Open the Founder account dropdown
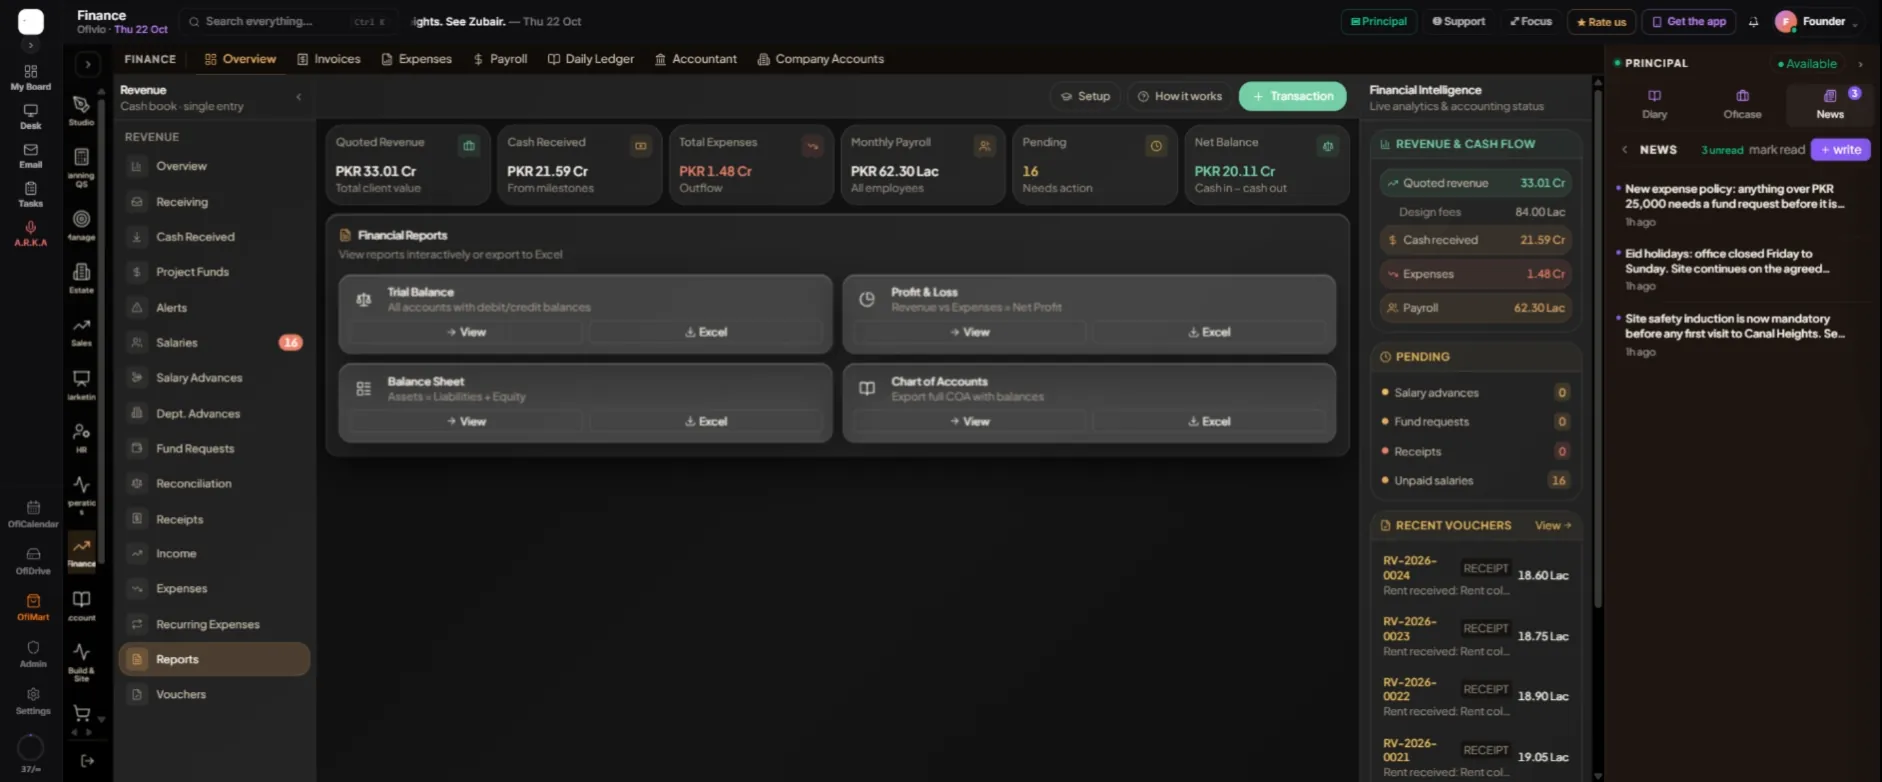 pyautogui.click(x=1817, y=21)
